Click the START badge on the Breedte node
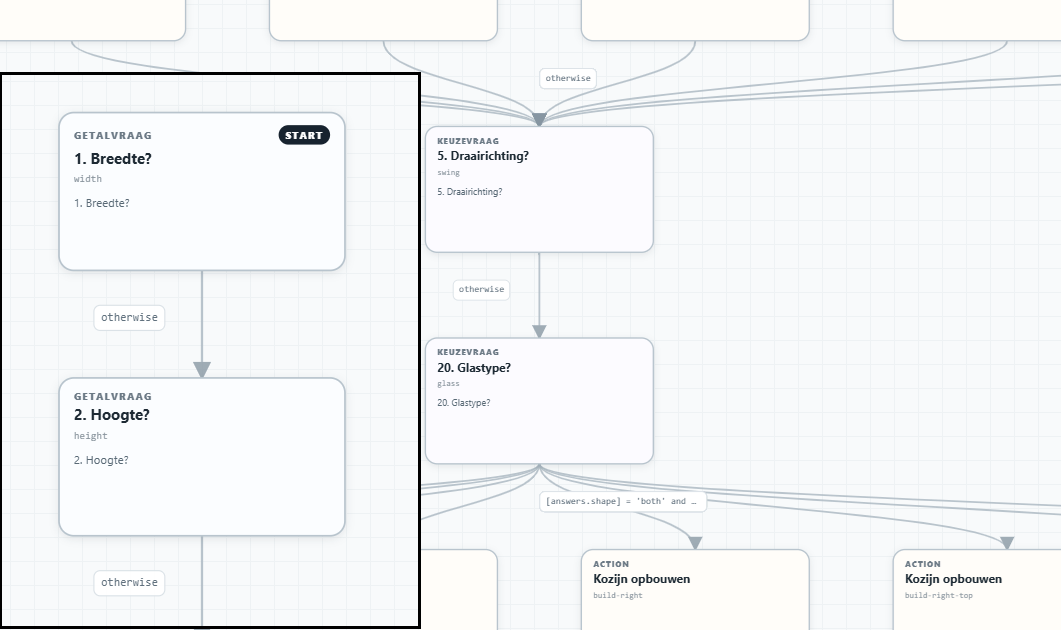Image resolution: width=1061 pixels, height=630 pixels. tap(304, 135)
